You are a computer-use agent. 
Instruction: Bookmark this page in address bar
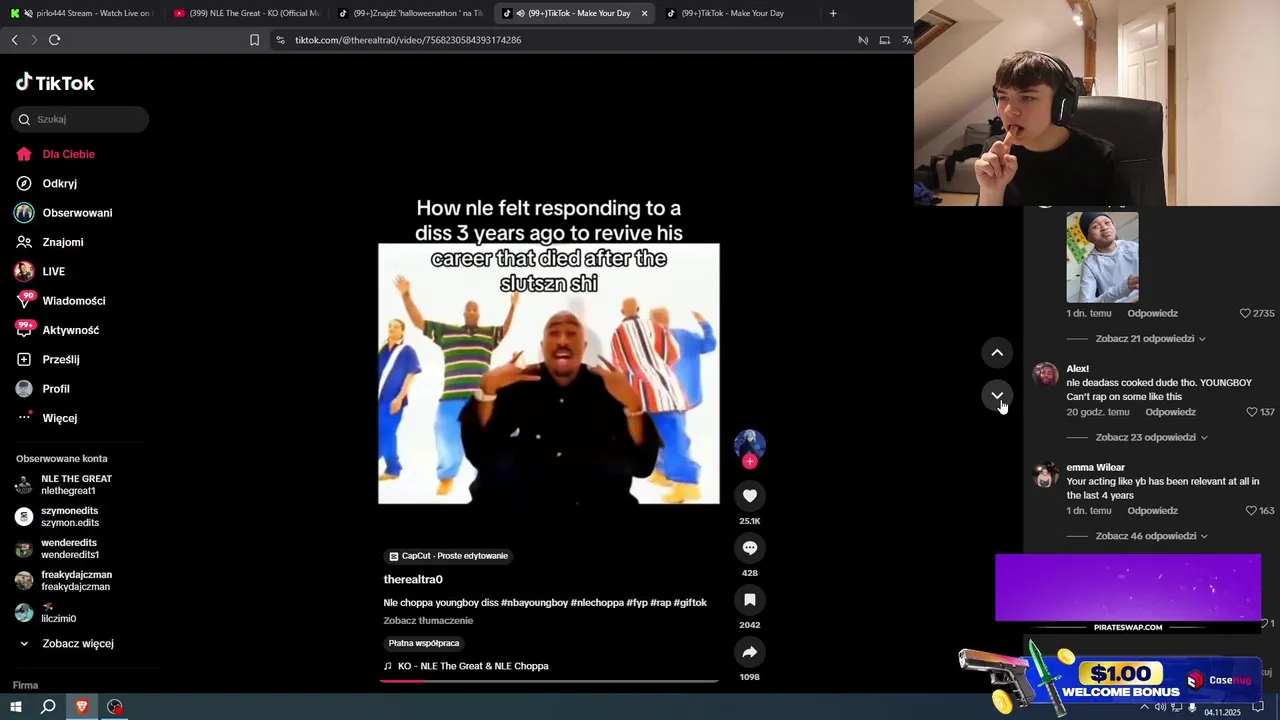coord(254,40)
